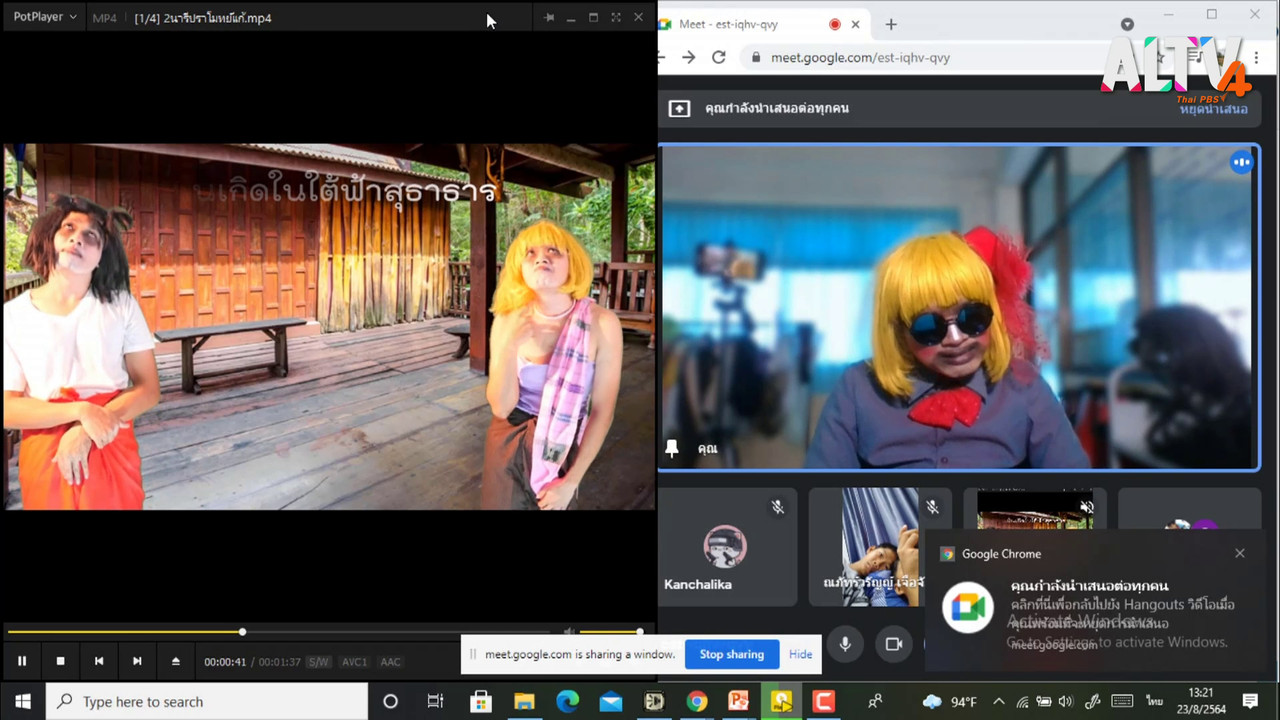Click the presenting screen icon in Meet banner
The width and height of the screenshot is (1280, 720).
coord(679,108)
